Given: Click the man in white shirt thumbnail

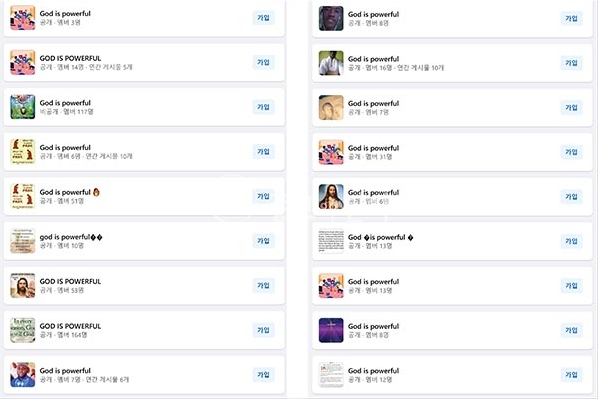Looking at the screenshot, I should [331, 63].
